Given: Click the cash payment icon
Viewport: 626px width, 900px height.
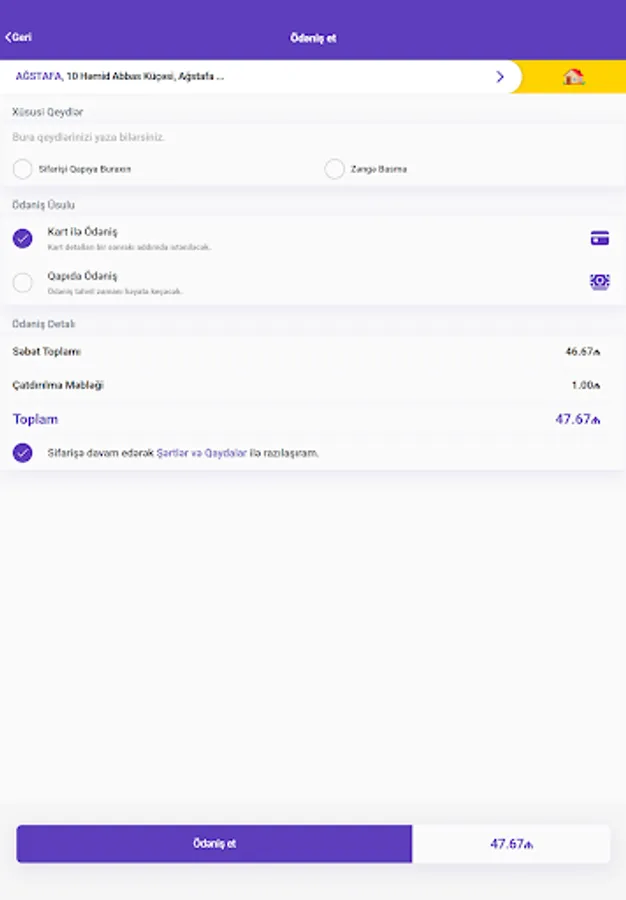Looking at the screenshot, I should point(600,281).
